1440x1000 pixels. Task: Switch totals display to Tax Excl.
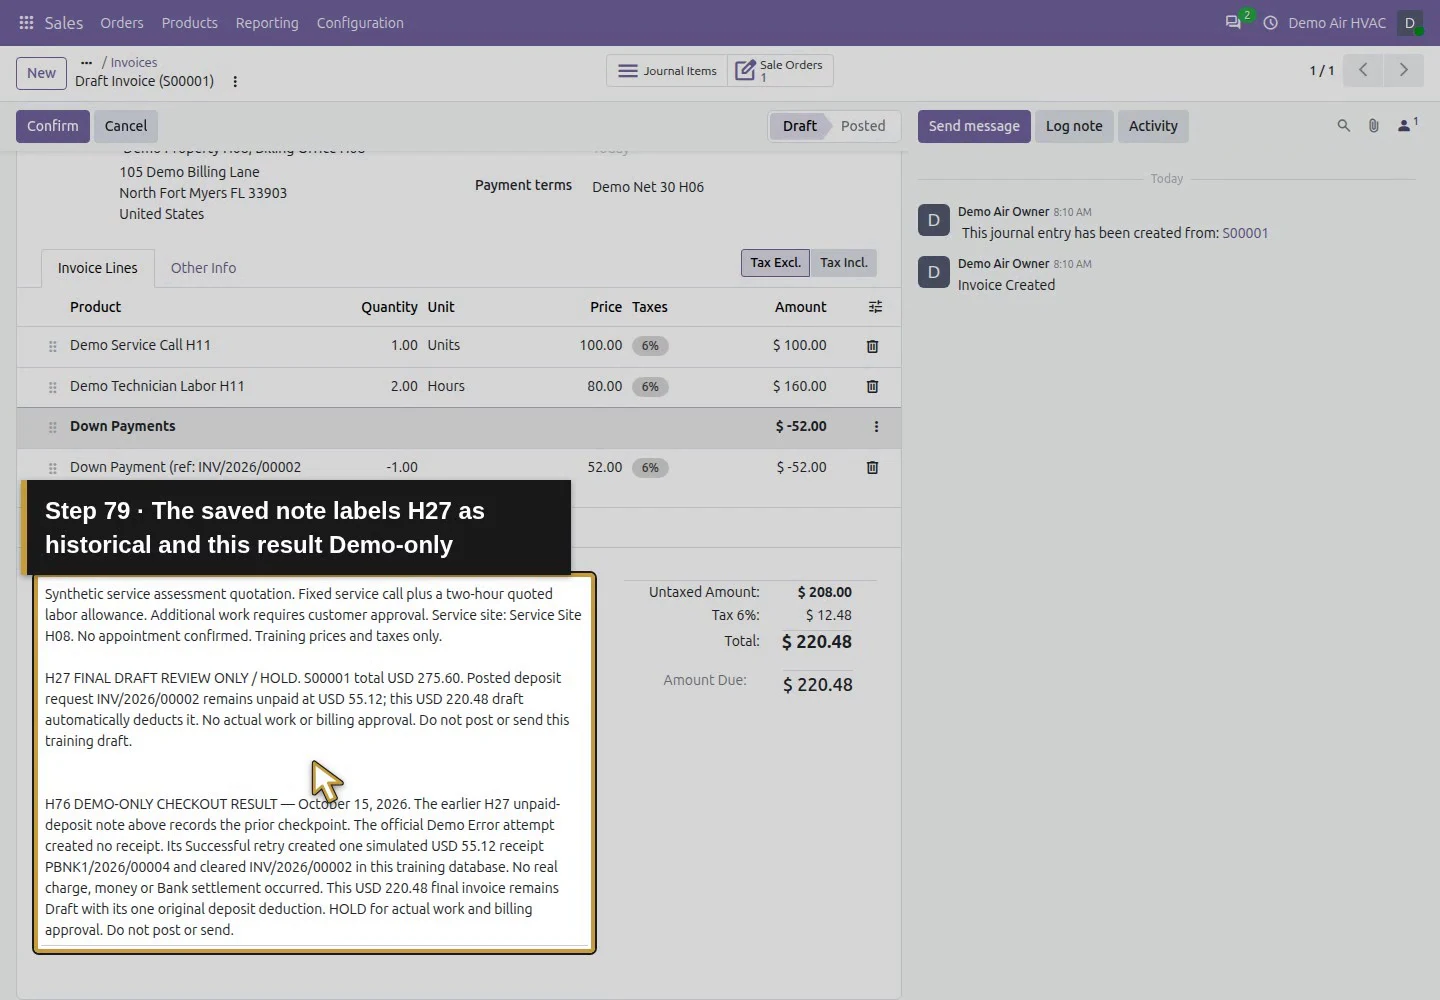click(x=776, y=263)
